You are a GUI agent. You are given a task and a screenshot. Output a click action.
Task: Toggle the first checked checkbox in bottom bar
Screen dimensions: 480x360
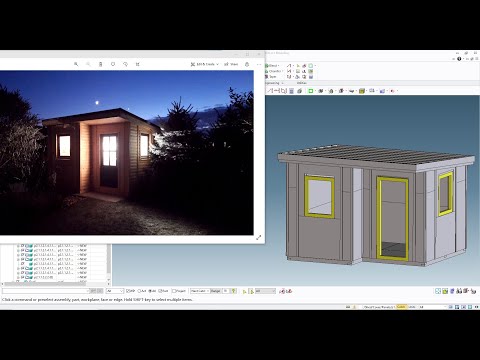pos(128,291)
